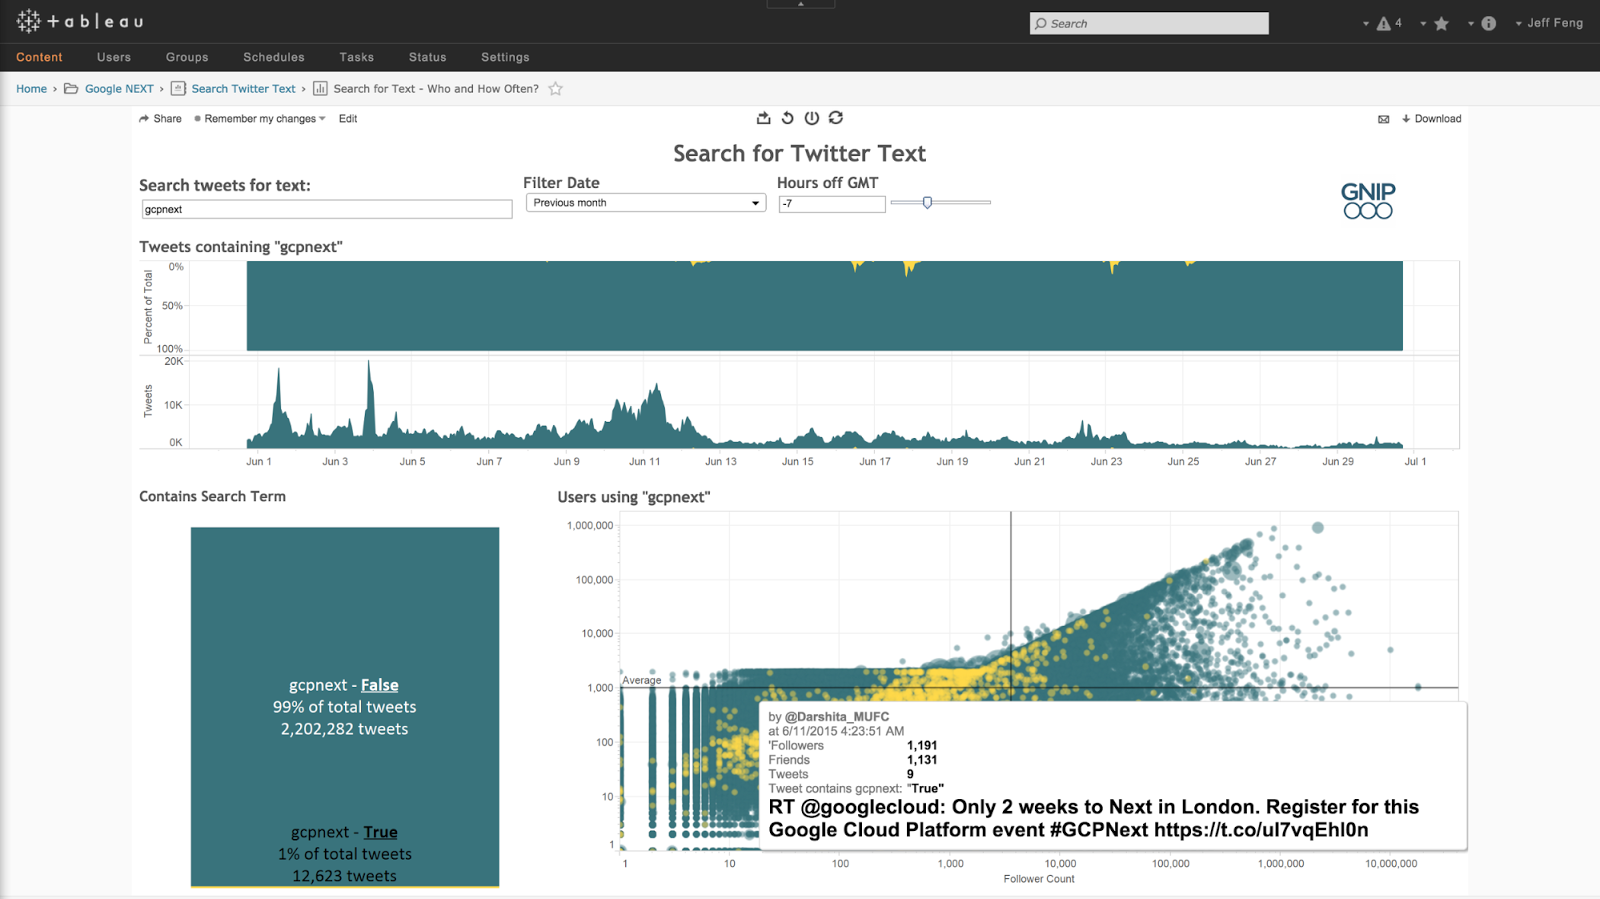Click the Tableau logo

[80, 21]
